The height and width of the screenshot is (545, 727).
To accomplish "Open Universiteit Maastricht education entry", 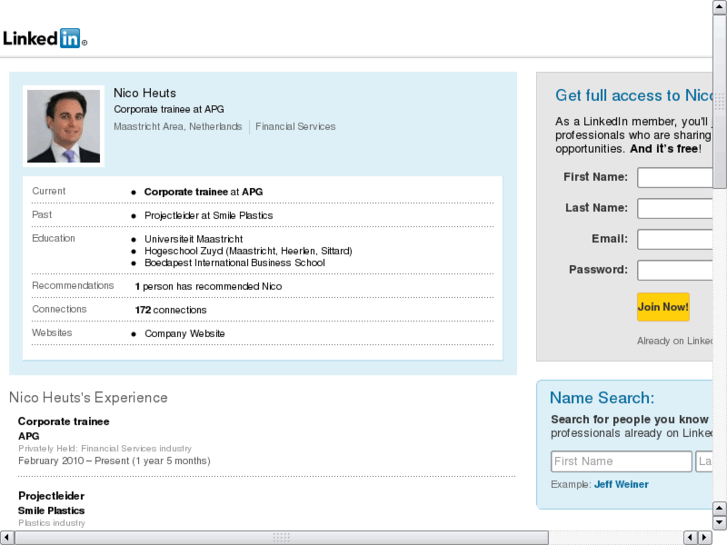I will pyautogui.click(x=193, y=239).
